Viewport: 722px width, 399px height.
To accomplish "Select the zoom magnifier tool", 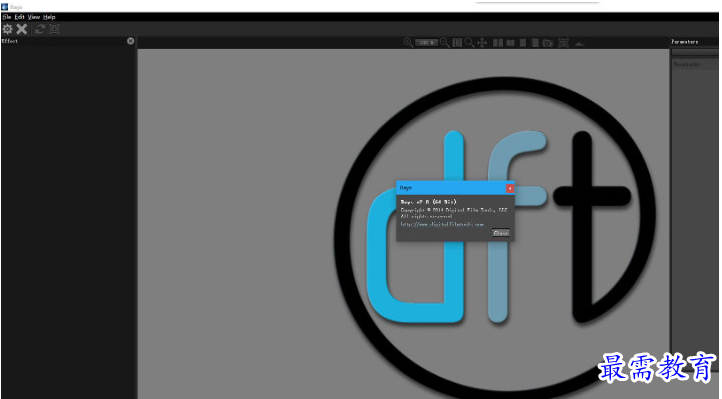I will pos(469,43).
